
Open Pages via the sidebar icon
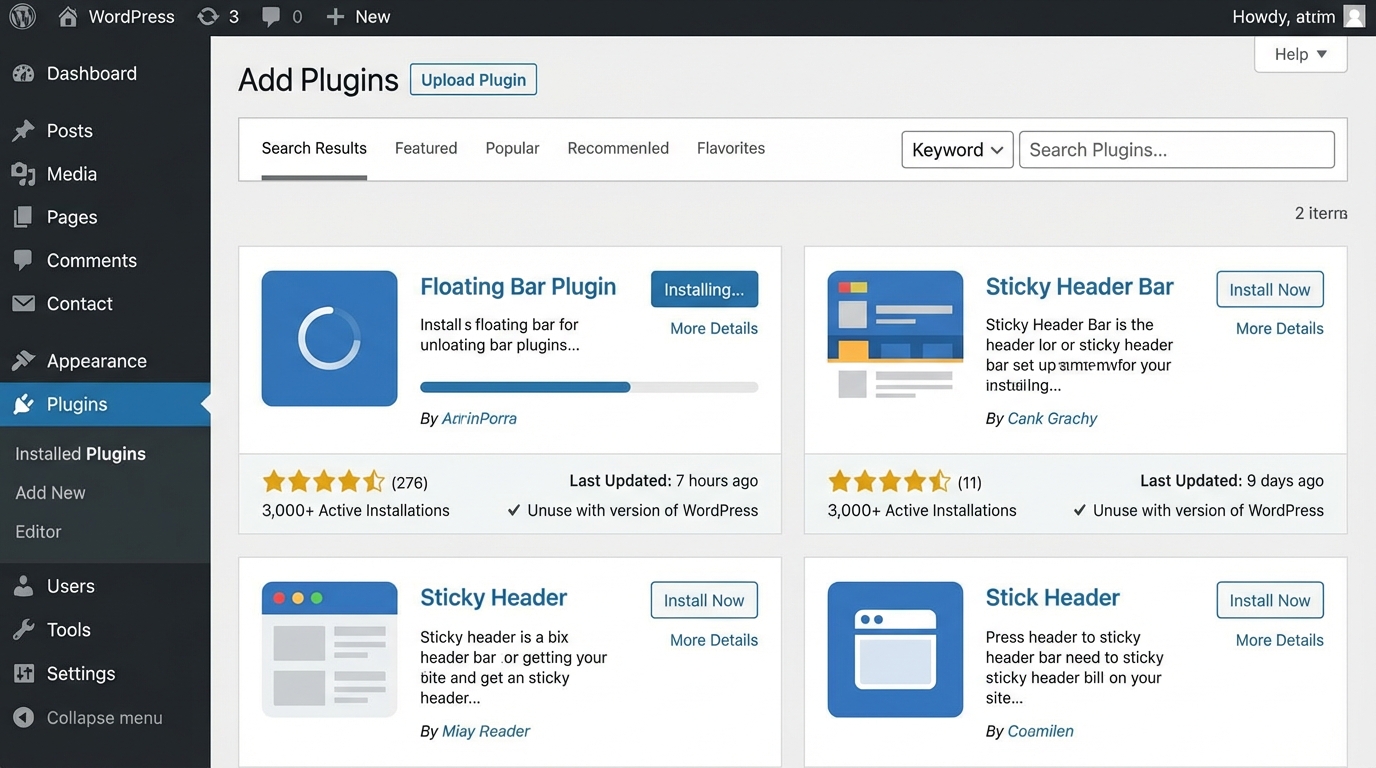click(25, 217)
